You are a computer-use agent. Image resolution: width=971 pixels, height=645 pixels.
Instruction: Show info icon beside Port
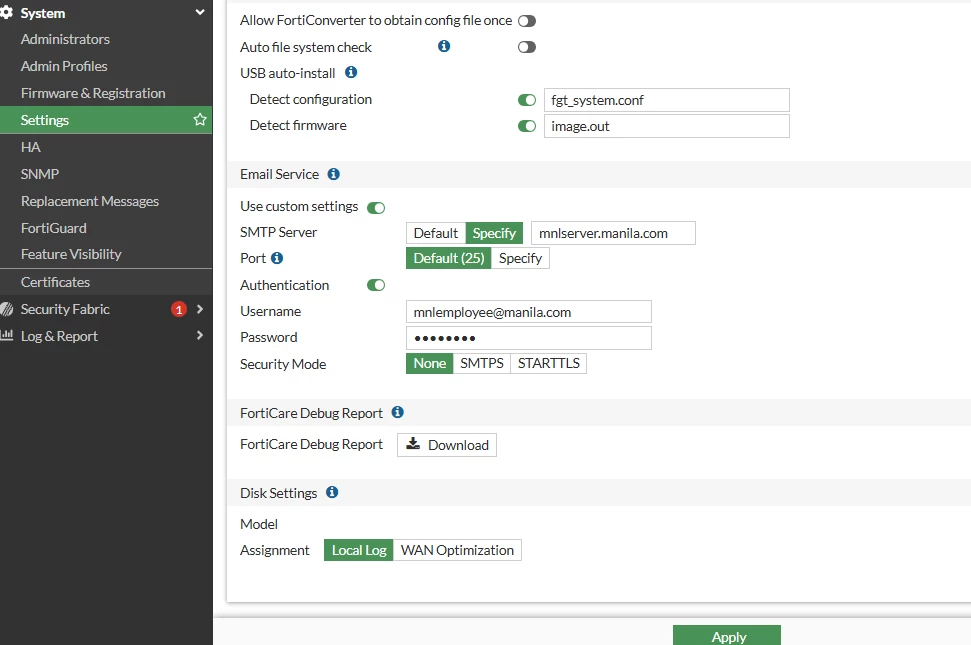click(x=277, y=258)
